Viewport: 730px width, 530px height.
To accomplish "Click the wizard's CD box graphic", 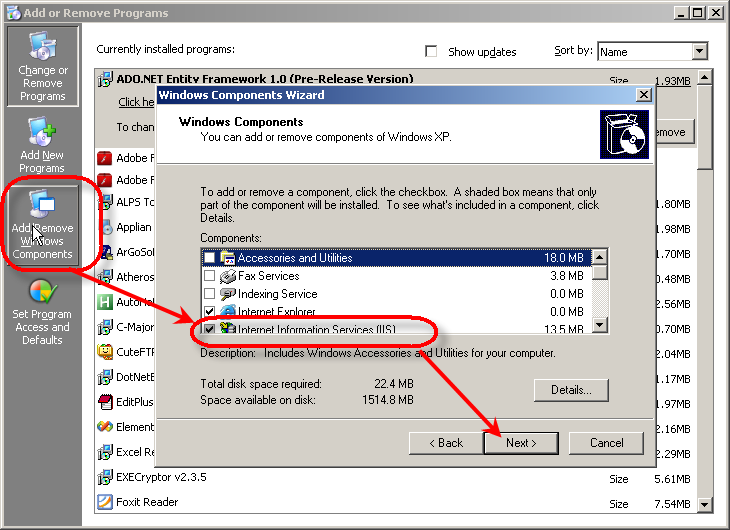I will click(x=624, y=134).
